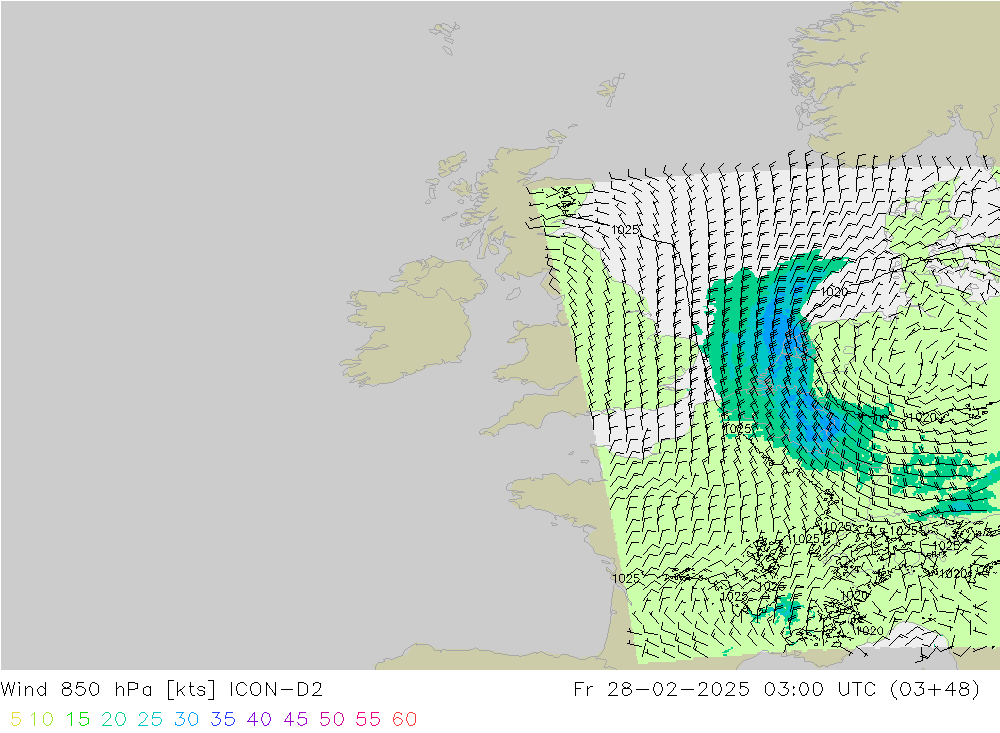The width and height of the screenshot is (1000, 733).
Task: Click the '20' knots legend value
Action: [x=114, y=719]
